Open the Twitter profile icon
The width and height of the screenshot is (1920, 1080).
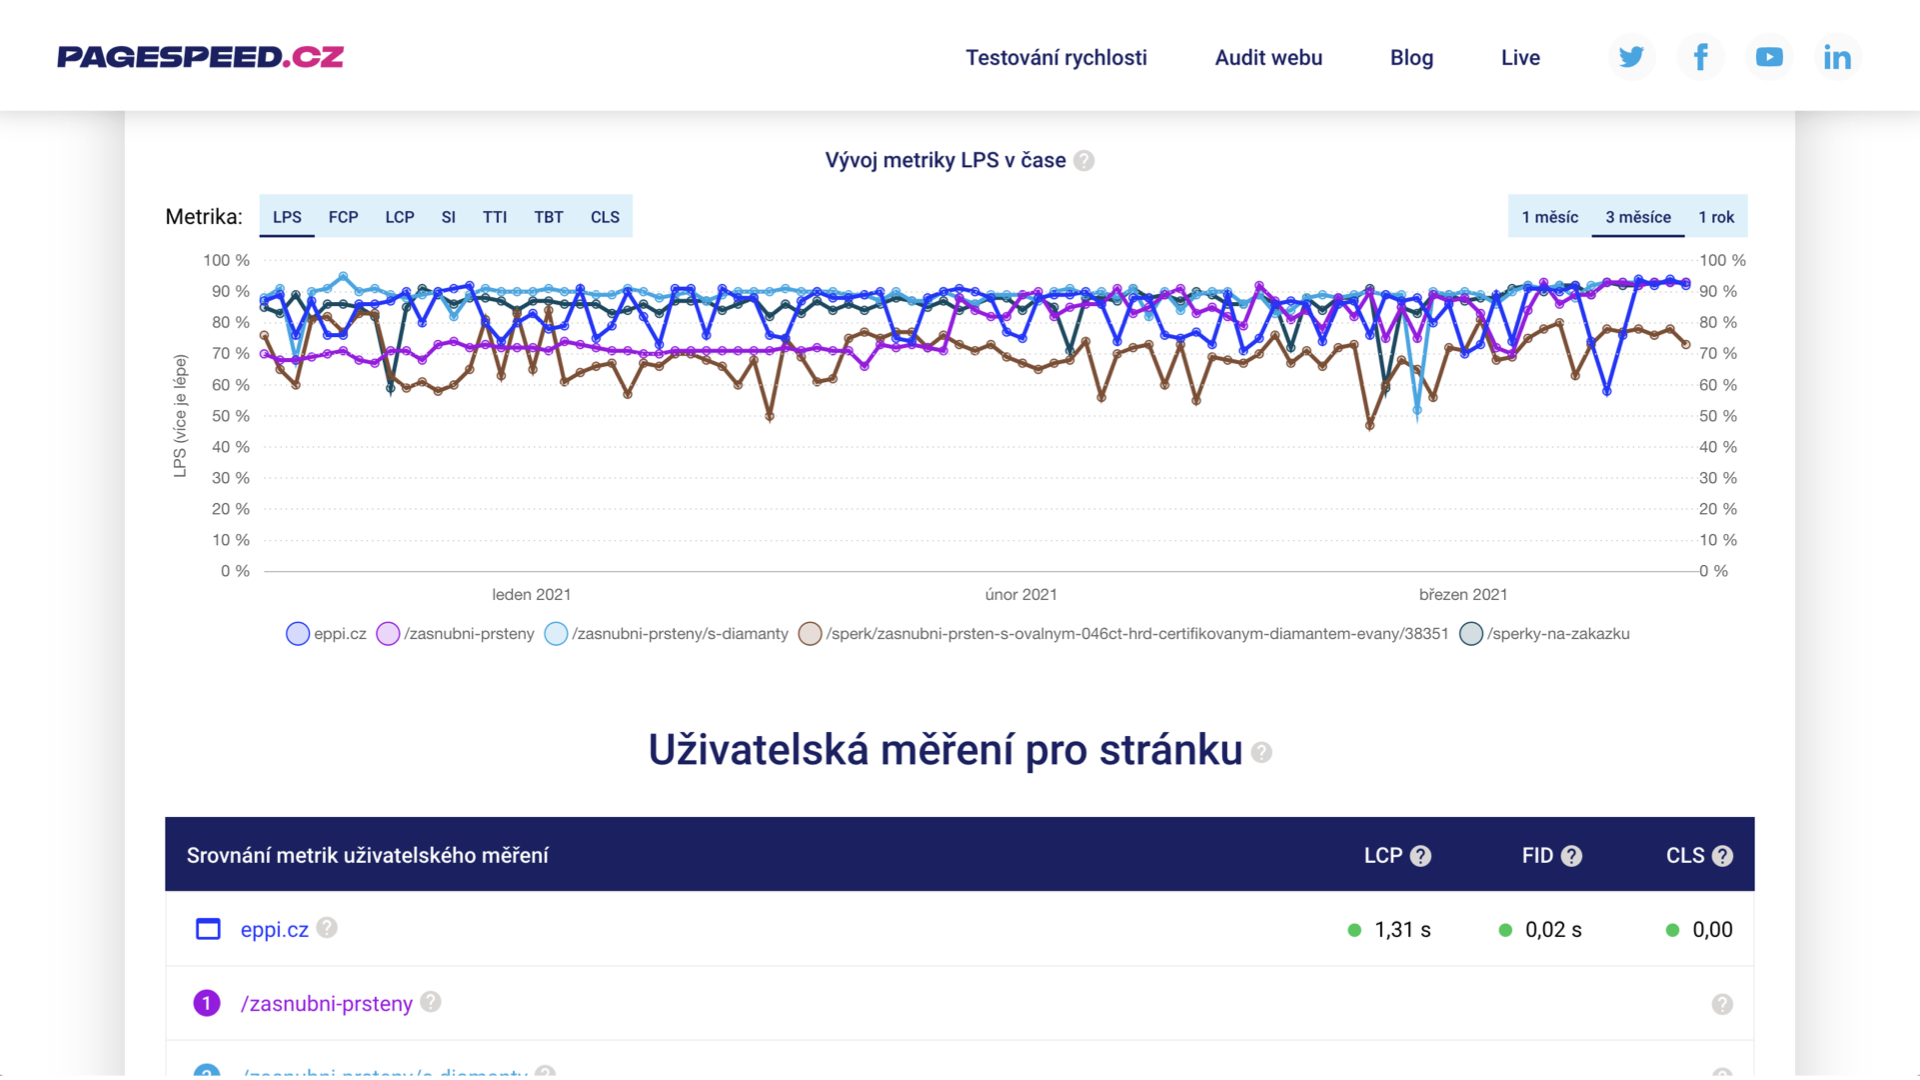click(x=1631, y=57)
